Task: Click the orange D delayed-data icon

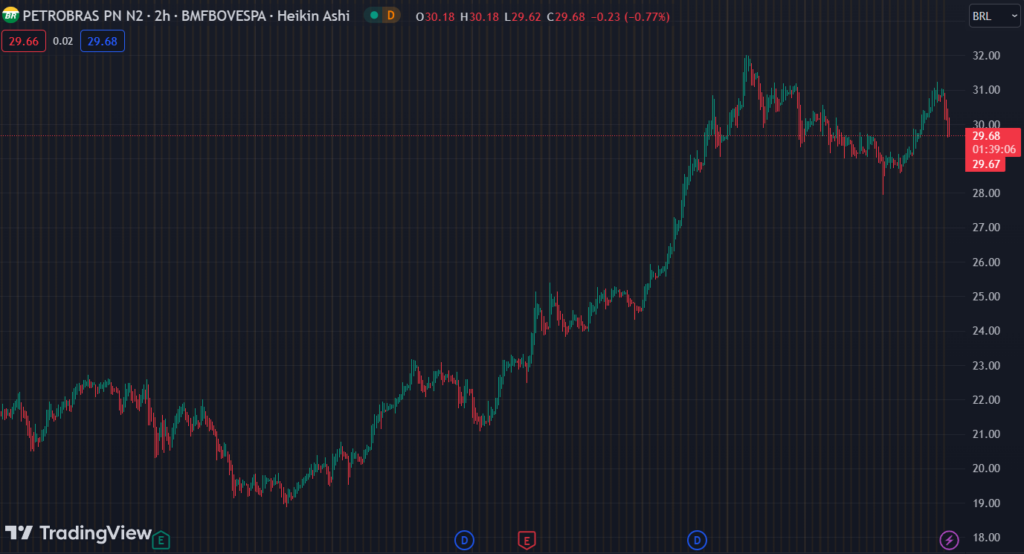Action: click(x=391, y=15)
